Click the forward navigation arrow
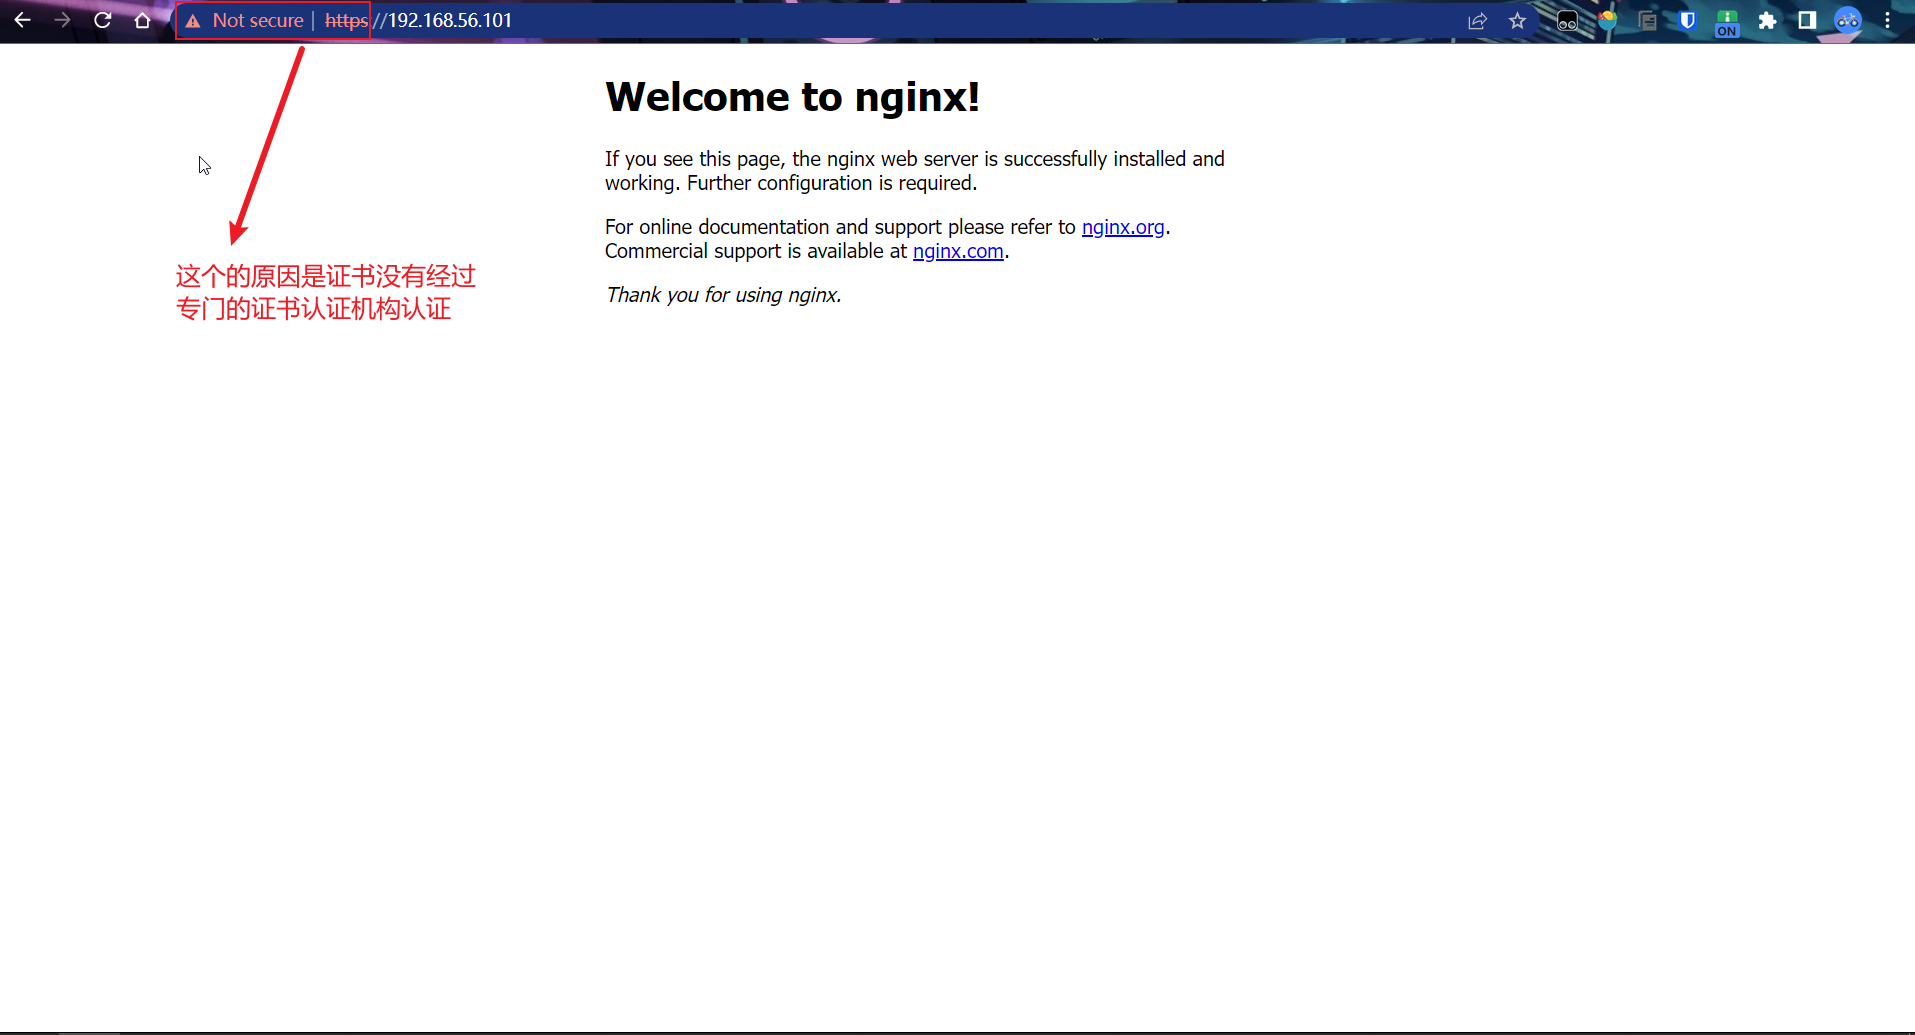Viewport: 1915px width, 1035px height. (x=62, y=20)
